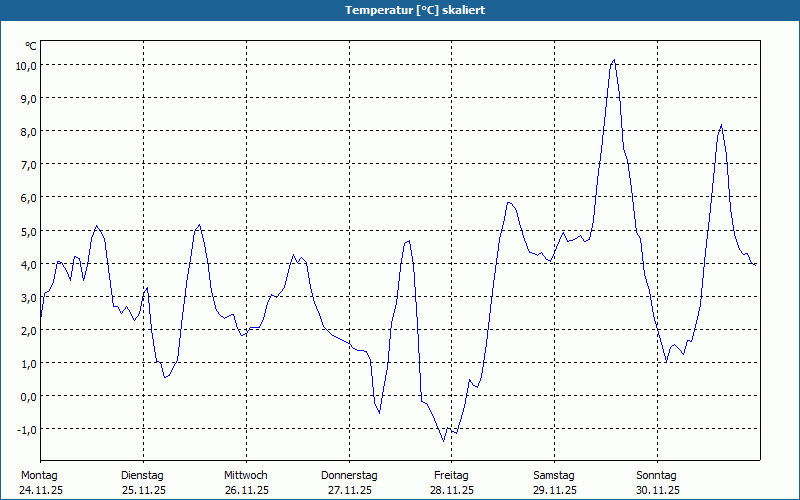Click the Montag day label
Image resolution: width=800 pixels, height=500 pixels.
click(x=39, y=476)
